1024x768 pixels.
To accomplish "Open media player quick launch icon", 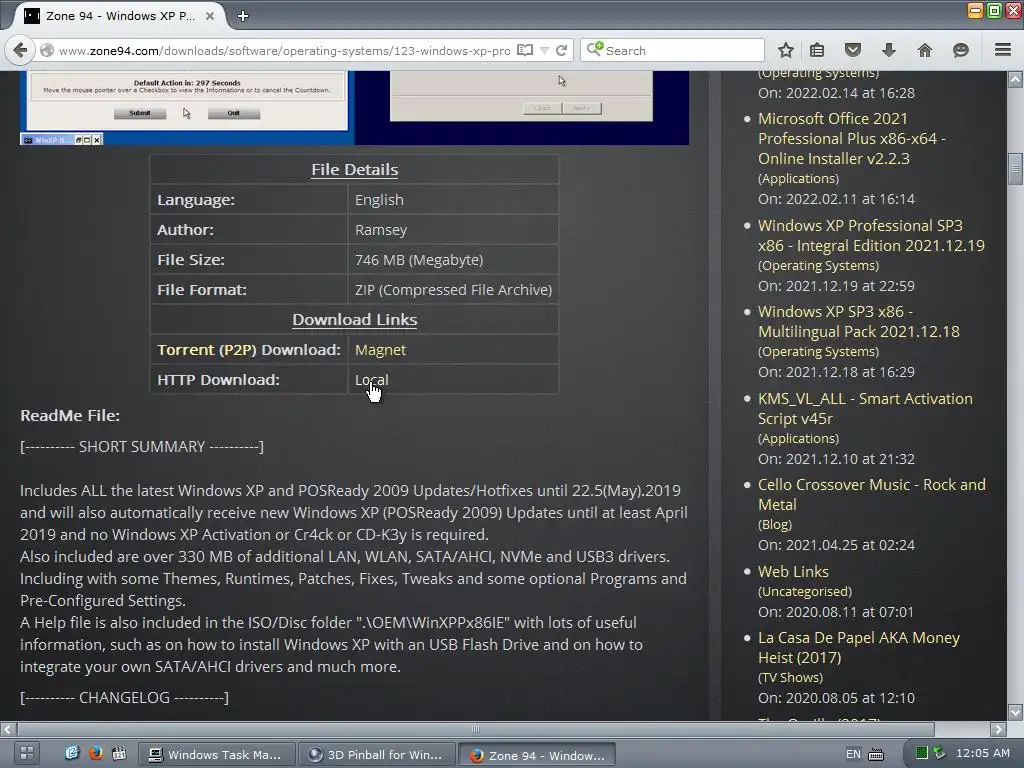I will click(x=119, y=753).
